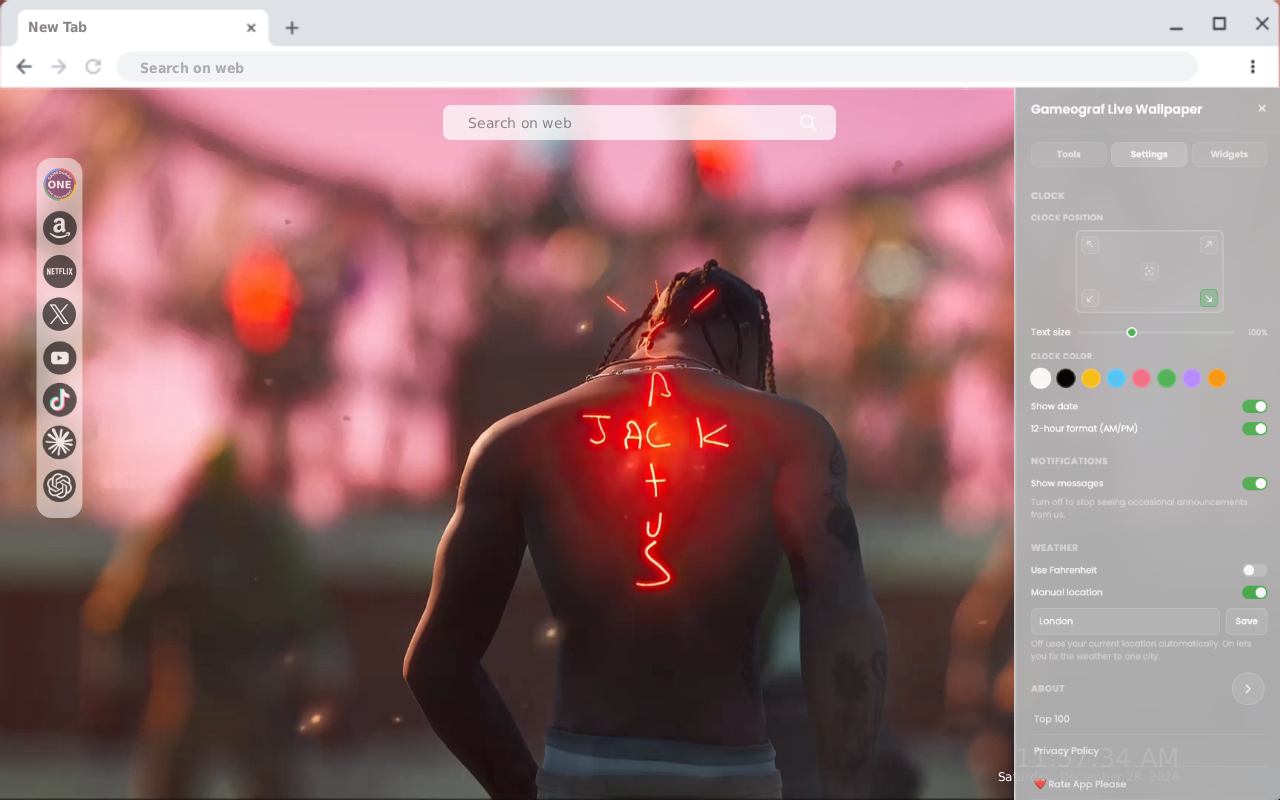The image size is (1280, 800).
Task: Set clock position to bottom-right corner
Action: click(x=1208, y=298)
